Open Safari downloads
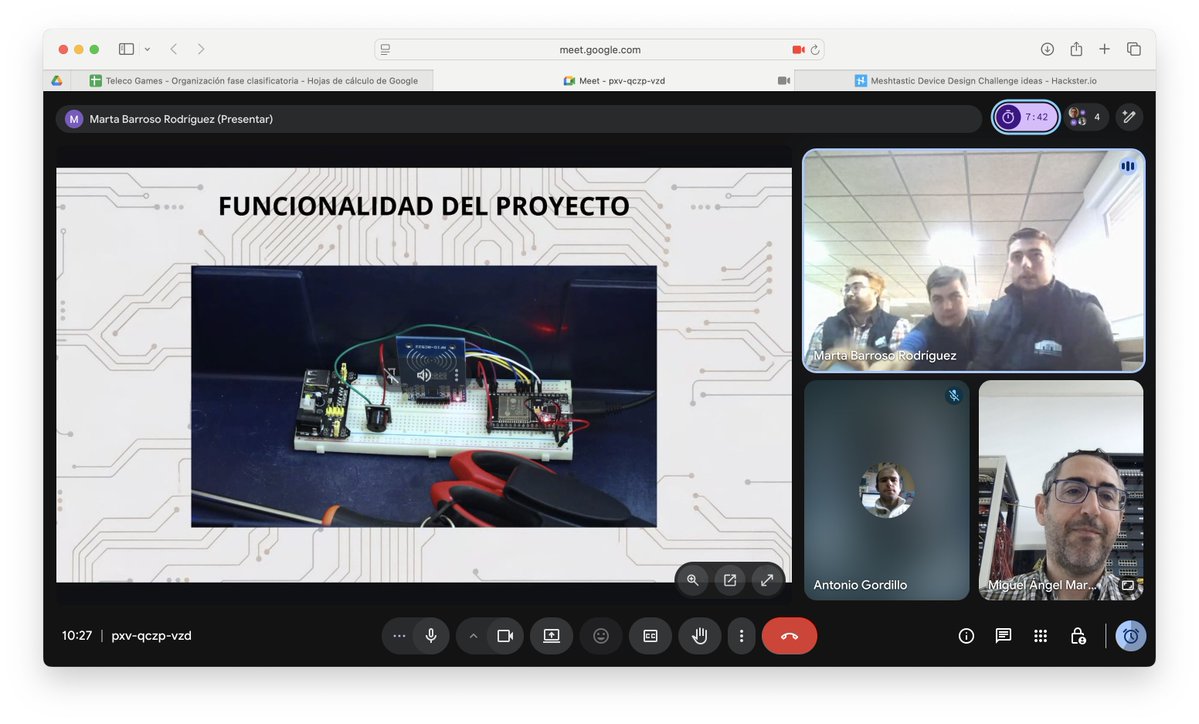This screenshot has height=724, width=1199. (x=1047, y=49)
